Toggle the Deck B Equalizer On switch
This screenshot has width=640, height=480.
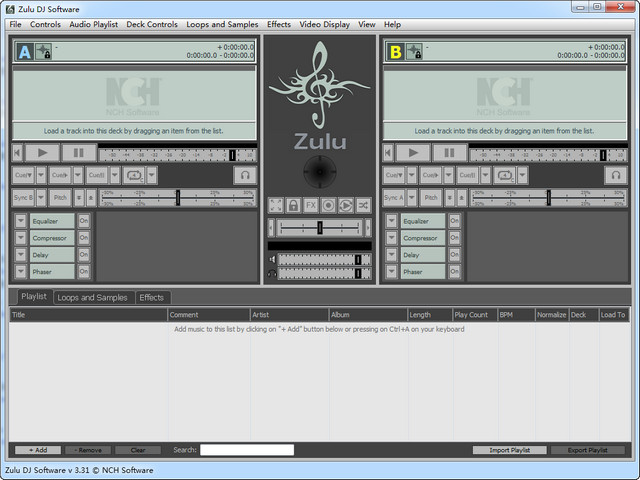click(x=454, y=221)
